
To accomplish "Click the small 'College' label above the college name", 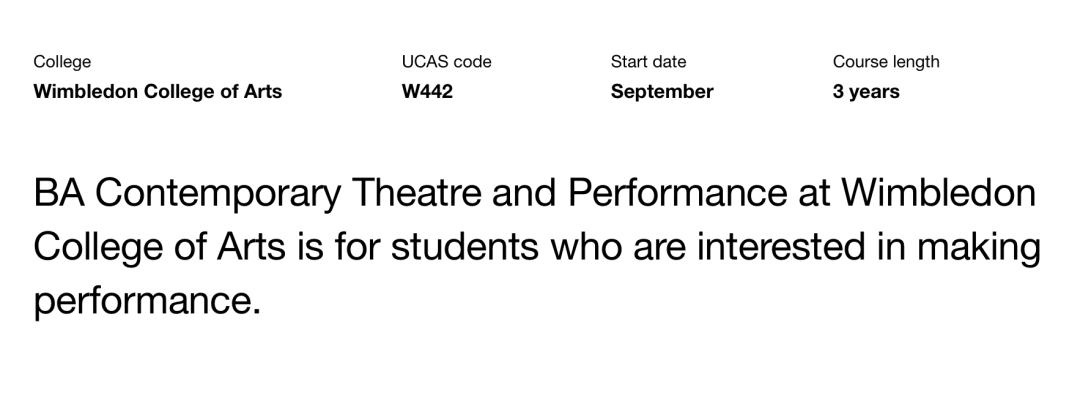I will [62, 62].
